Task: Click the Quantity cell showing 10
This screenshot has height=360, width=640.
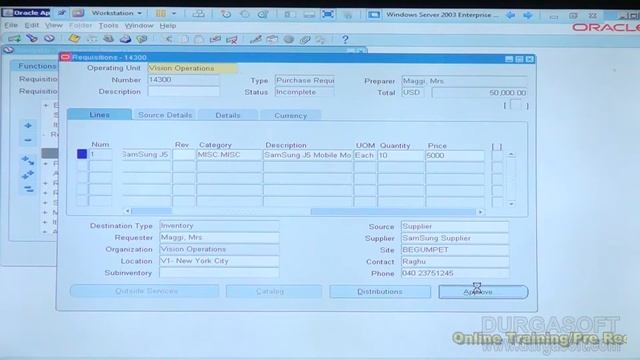Action: tap(401, 156)
